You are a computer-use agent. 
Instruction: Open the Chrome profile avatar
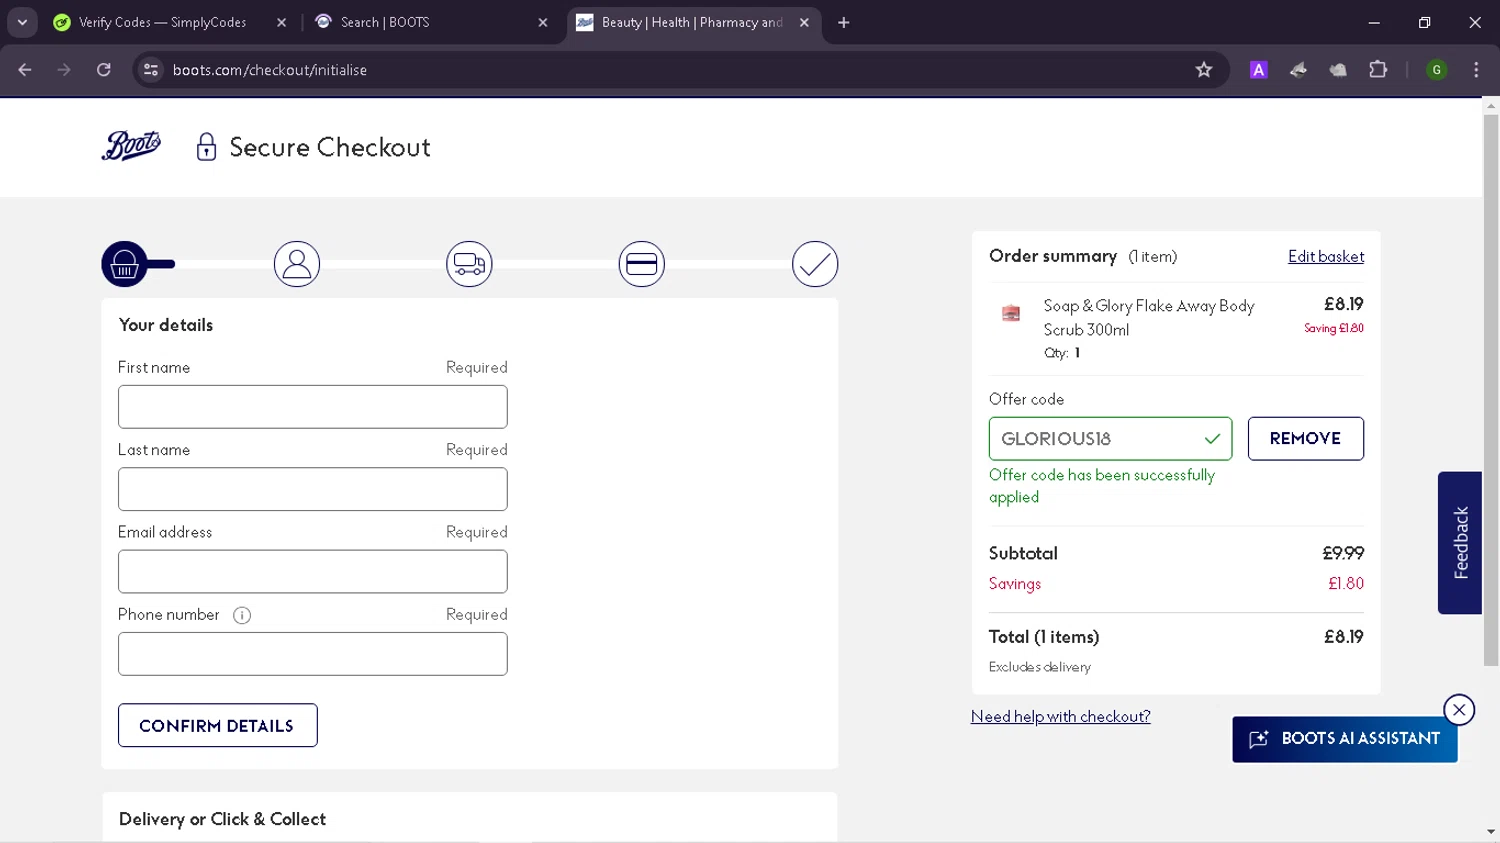click(1437, 70)
